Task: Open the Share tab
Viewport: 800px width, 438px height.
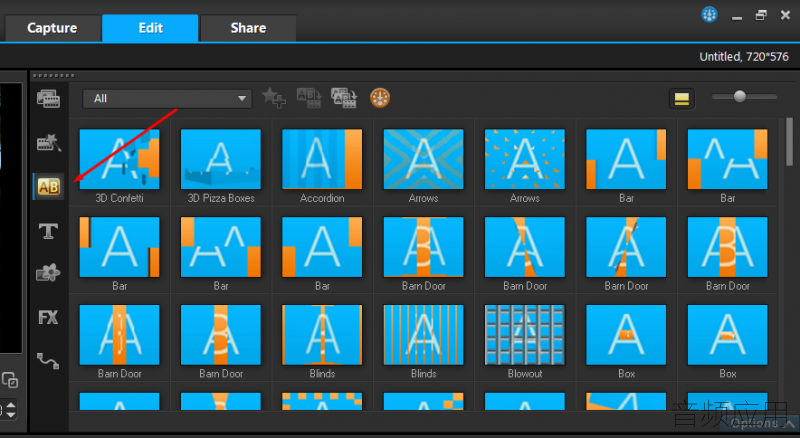Action: click(248, 28)
